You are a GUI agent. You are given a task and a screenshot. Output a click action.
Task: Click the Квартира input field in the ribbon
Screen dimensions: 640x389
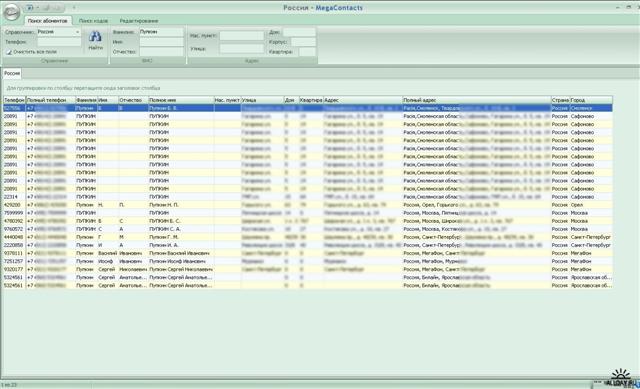pyautogui.click(x=307, y=52)
